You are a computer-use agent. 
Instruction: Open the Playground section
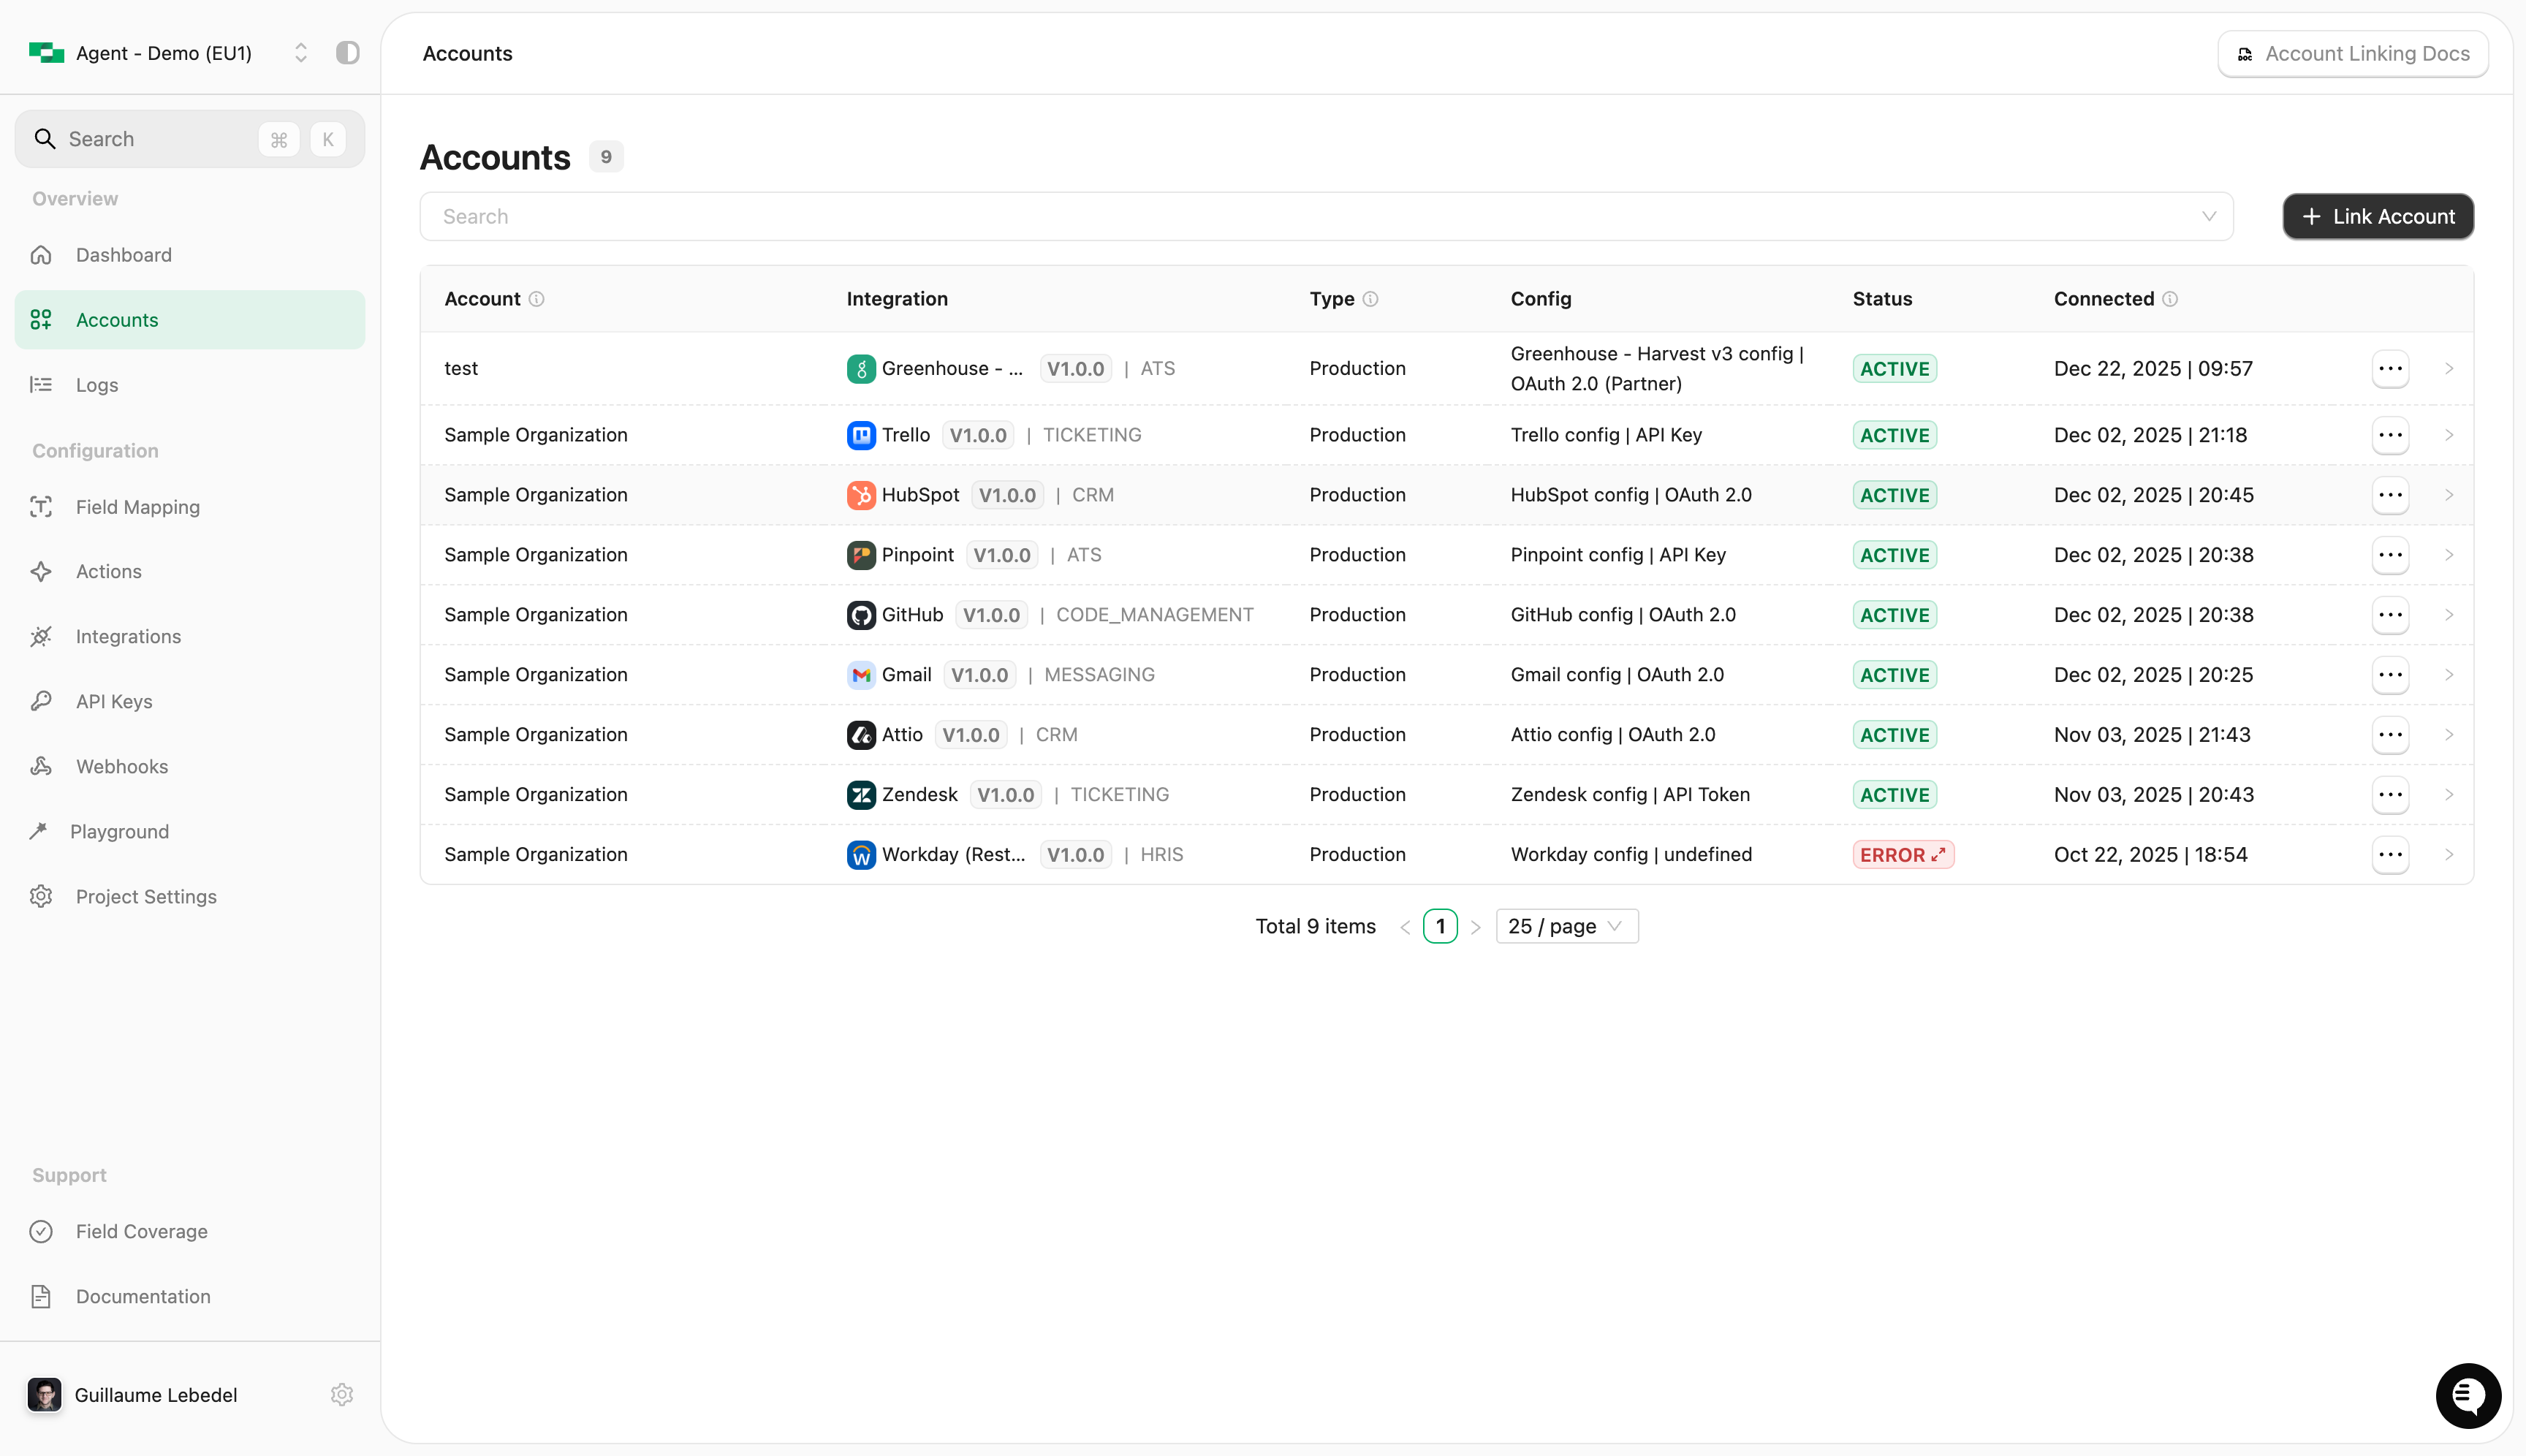120,831
